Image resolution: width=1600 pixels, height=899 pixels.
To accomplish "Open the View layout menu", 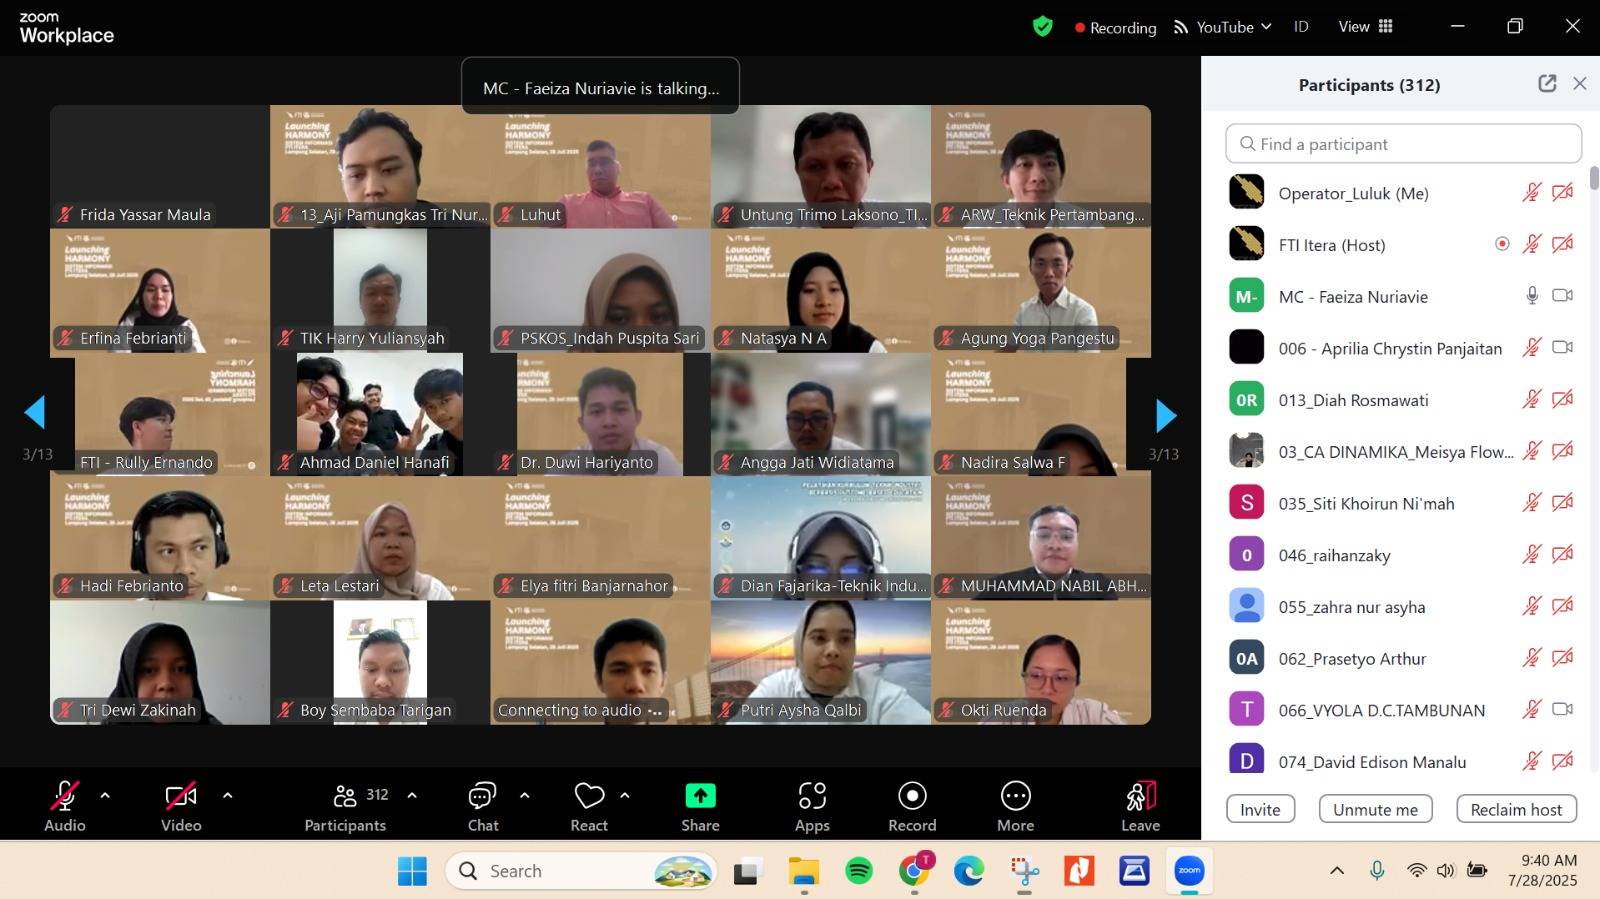I will pos(1365,27).
